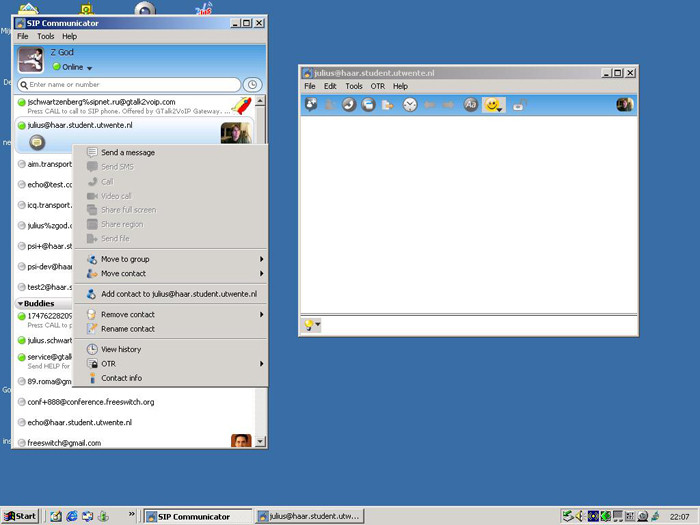
Task: Click the font style 'Aa' icon
Action: (470, 105)
